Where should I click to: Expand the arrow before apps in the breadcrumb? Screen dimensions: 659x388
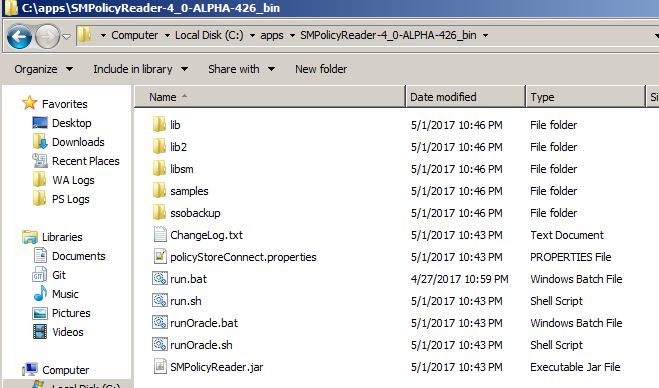[x=253, y=35]
